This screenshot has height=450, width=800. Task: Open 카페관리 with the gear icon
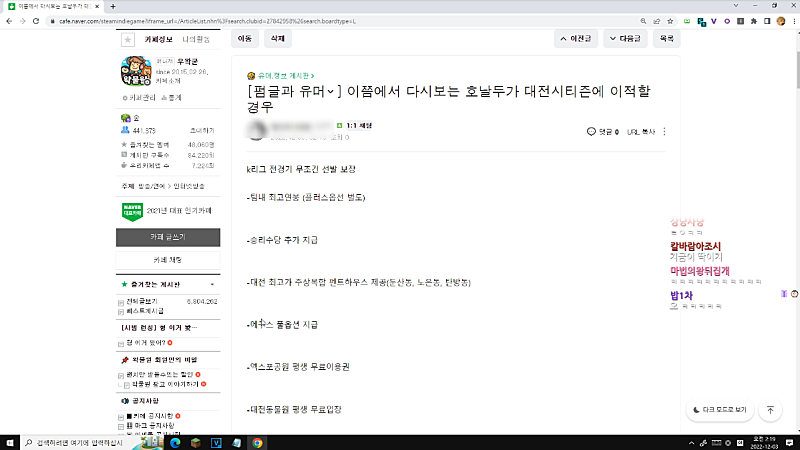click(x=139, y=97)
